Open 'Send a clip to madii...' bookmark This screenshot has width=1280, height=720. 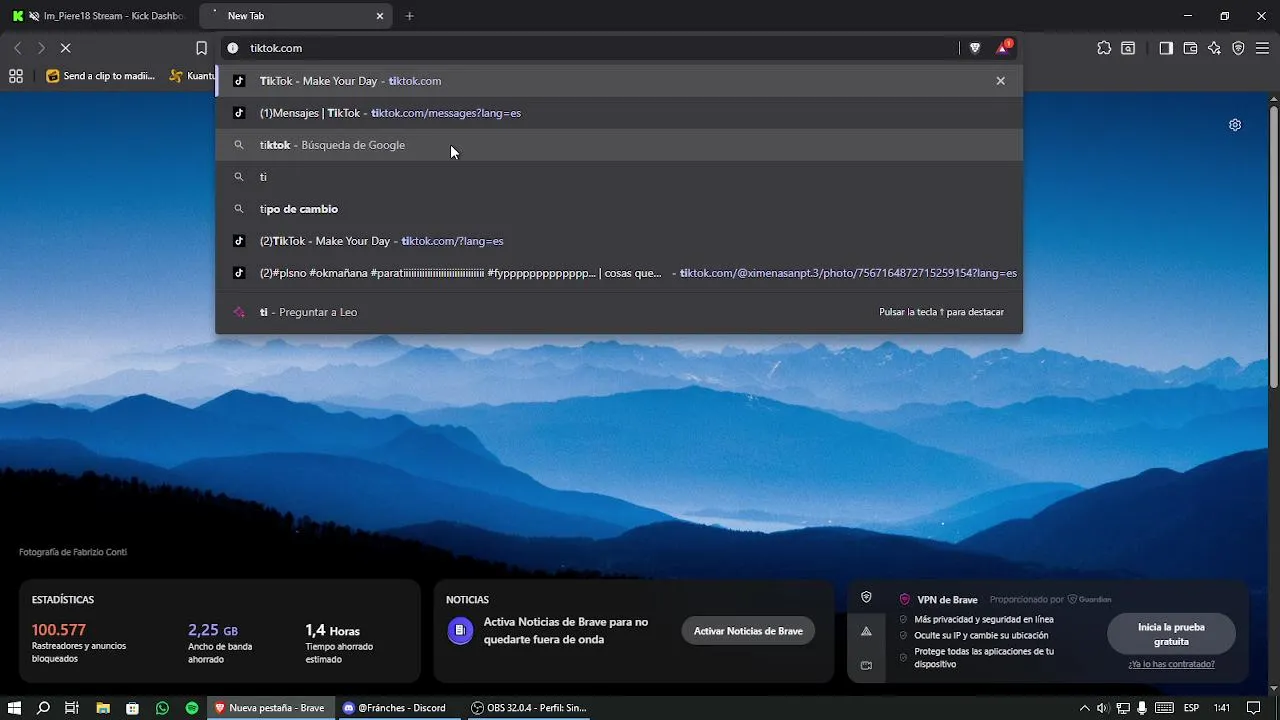click(100, 76)
